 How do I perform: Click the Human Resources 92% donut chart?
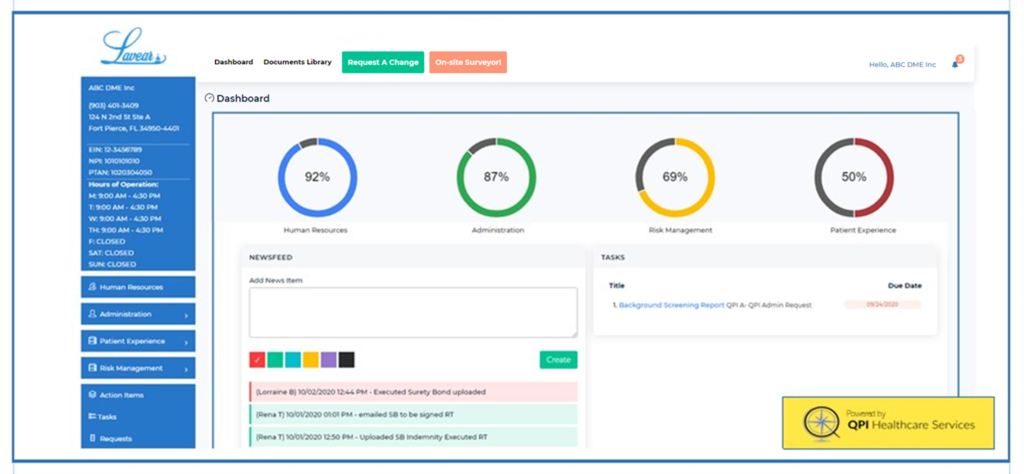tap(317, 177)
